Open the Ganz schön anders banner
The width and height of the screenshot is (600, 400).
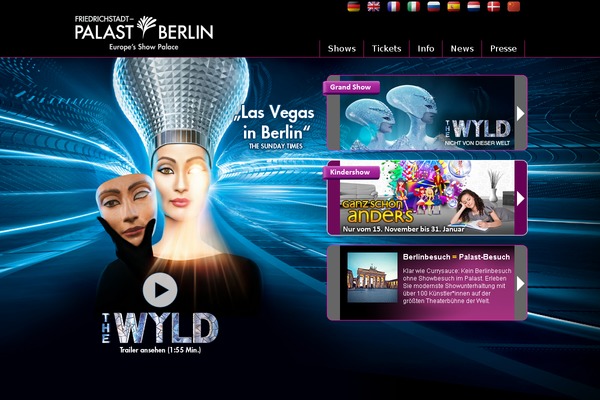point(427,198)
